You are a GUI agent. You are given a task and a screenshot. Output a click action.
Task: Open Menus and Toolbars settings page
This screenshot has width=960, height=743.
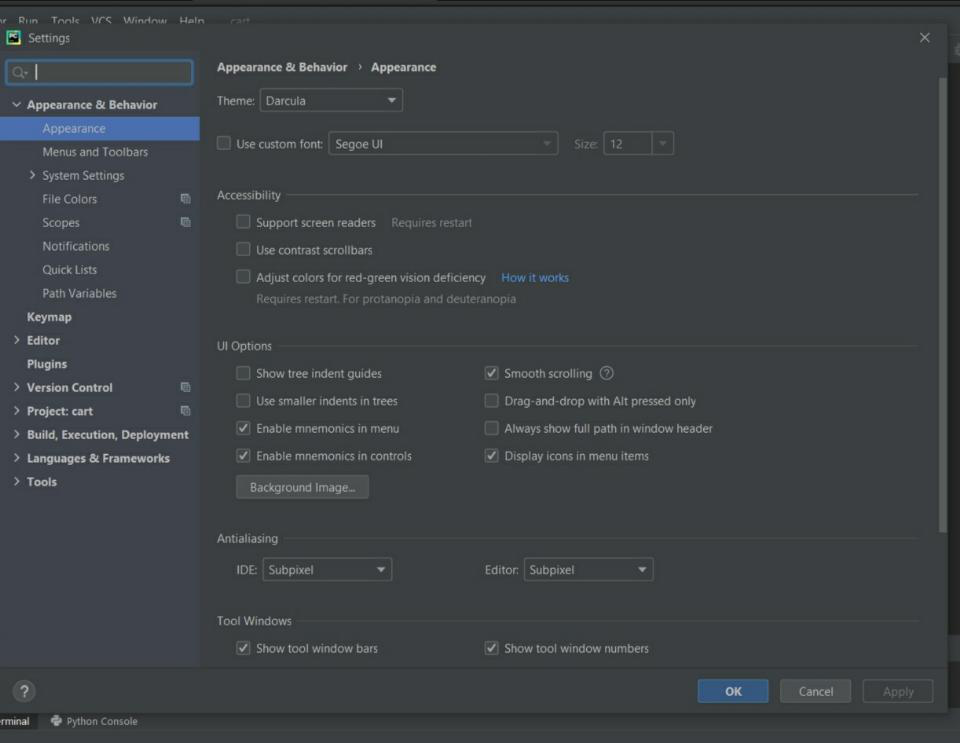(x=95, y=152)
